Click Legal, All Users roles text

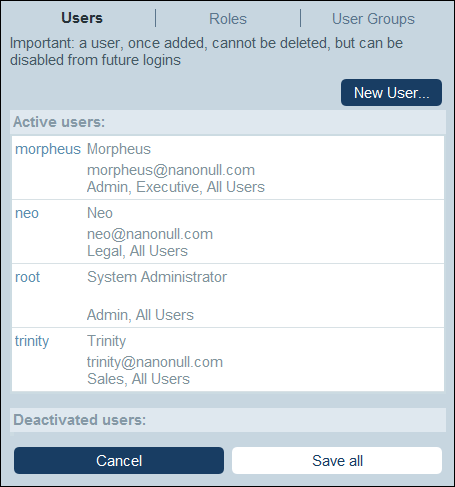[x=137, y=251]
